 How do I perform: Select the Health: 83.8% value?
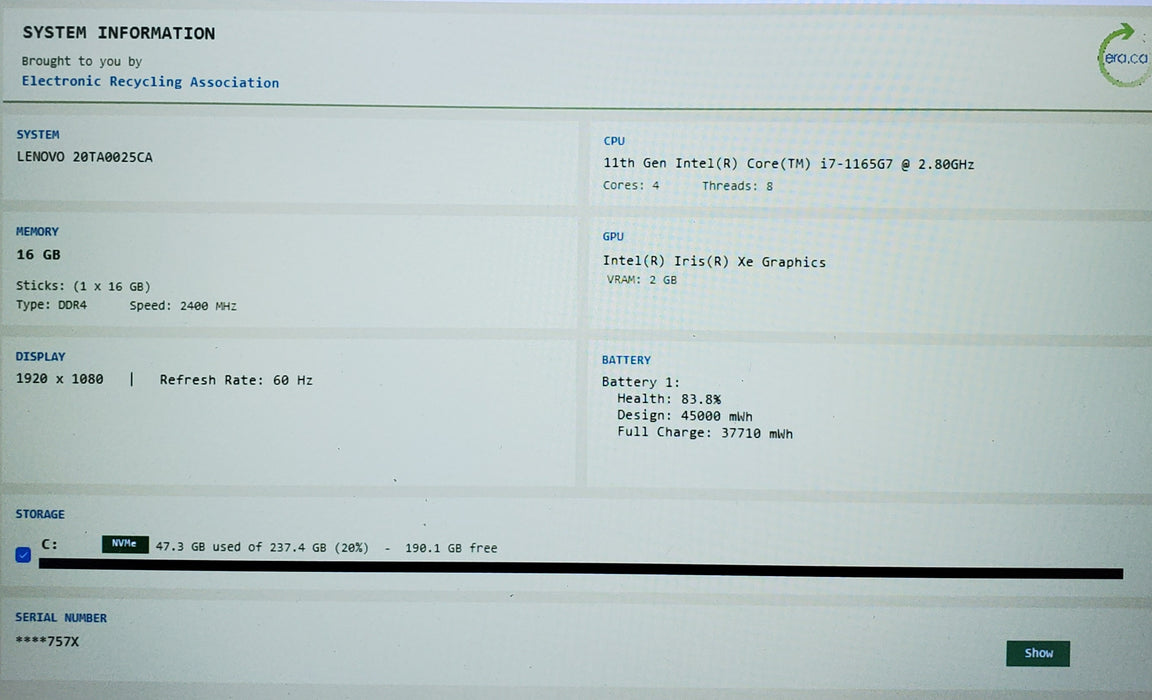(x=669, y=399)
